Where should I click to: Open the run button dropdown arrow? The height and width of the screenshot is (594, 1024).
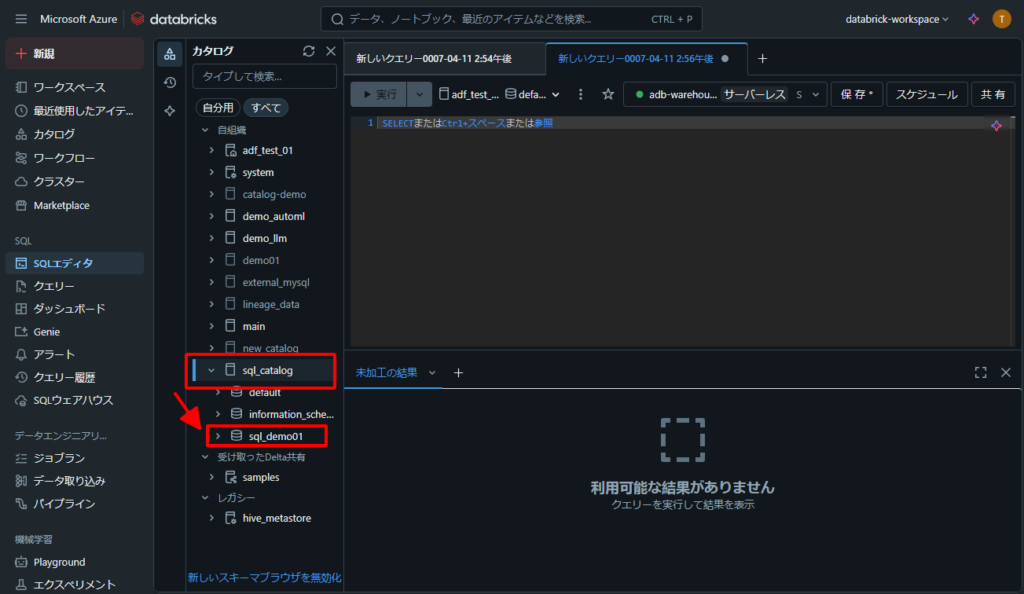(419, 95)
